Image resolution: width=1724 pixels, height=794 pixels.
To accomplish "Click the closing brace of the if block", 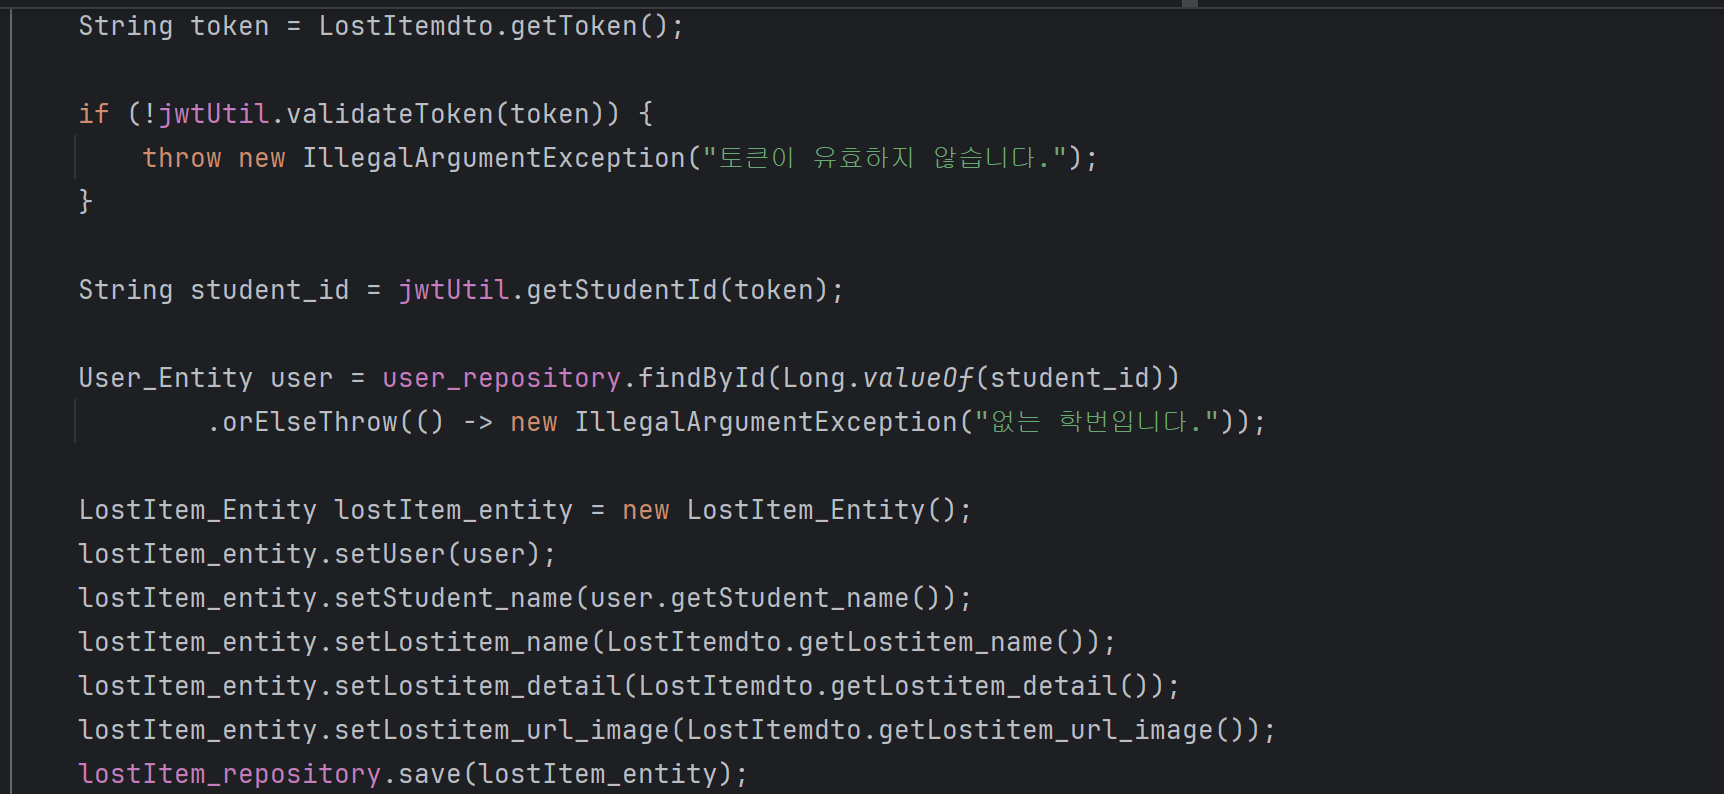I will pyautogui.click(x=86, y=202).
